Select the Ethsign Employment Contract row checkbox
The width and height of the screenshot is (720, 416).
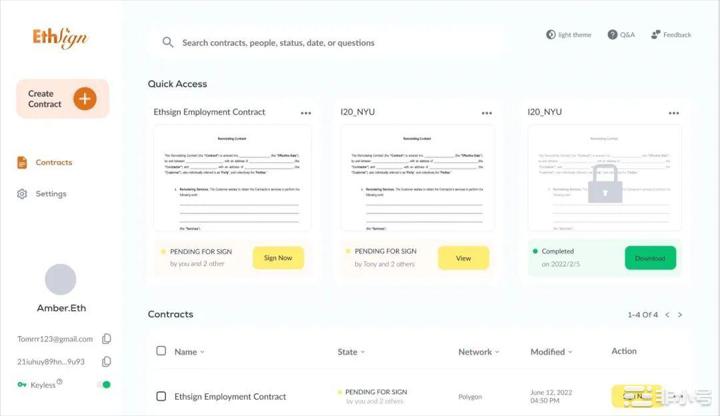161,396
